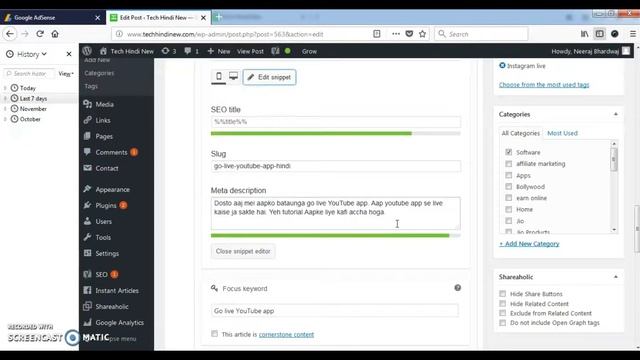
Task: Expand the November history folder
Action: tap(5, 109)
